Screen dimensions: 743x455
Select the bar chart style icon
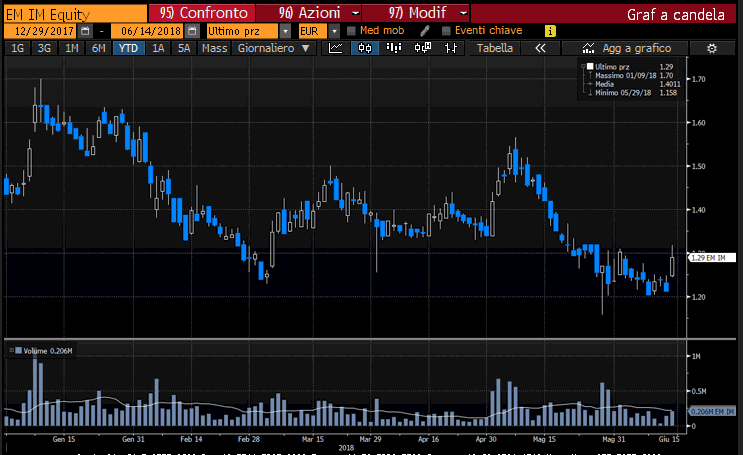click(x=394, y=48)
